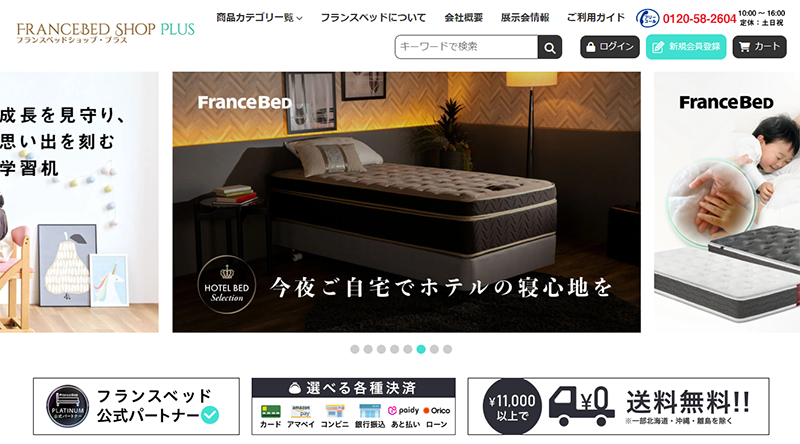
Task: Click the Francebed Shop Plus logo
Action: tap(105, 32)
